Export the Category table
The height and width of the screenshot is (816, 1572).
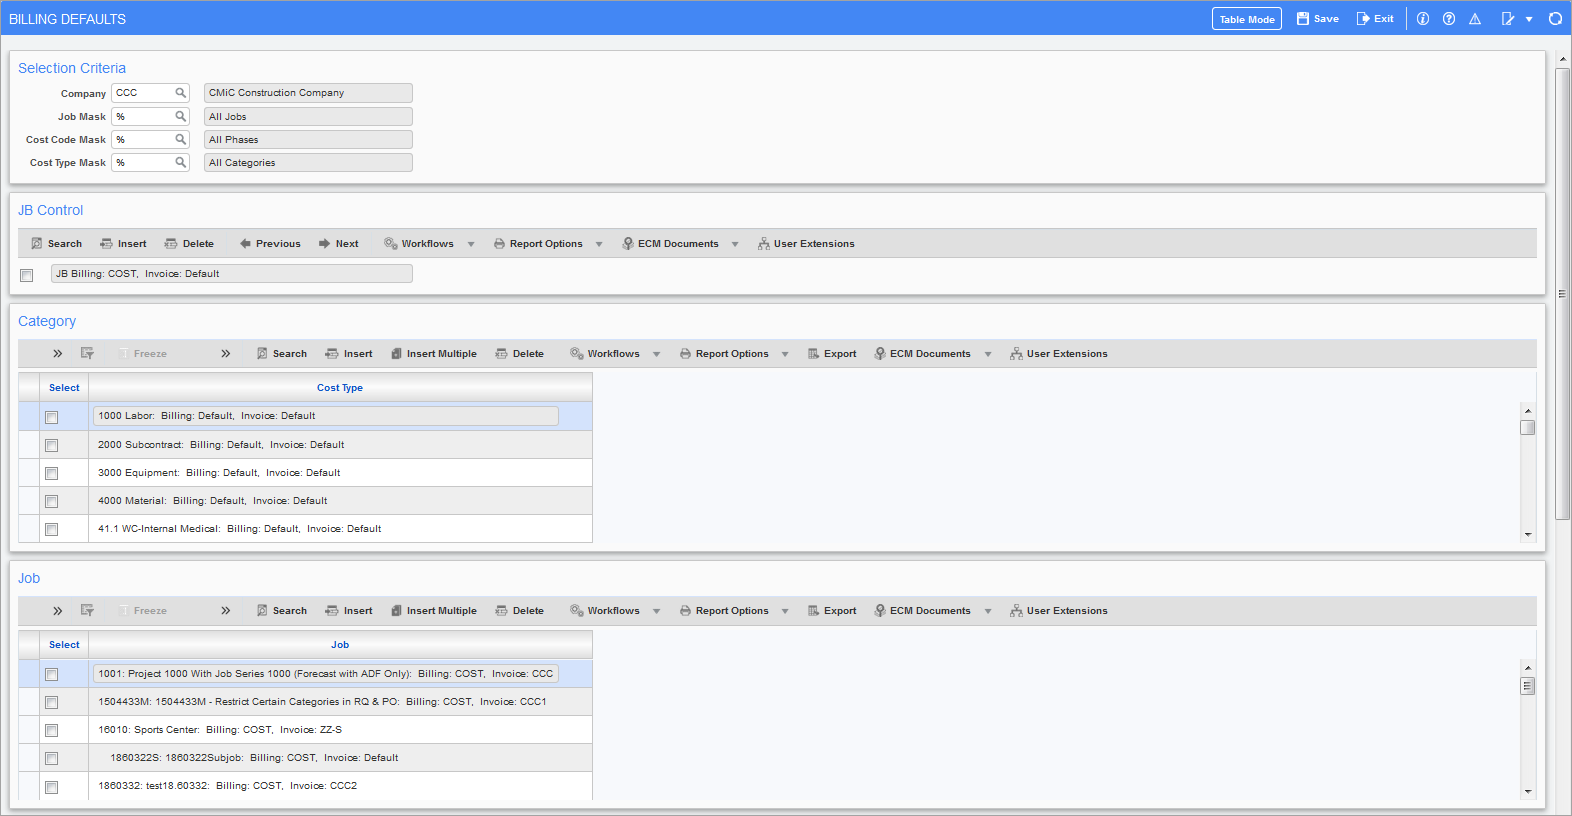point(832,354)
